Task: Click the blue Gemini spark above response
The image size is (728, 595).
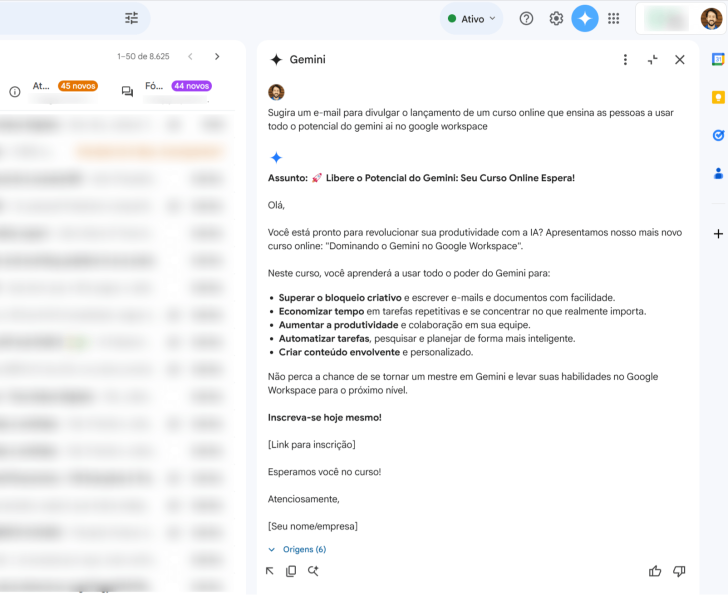Action: click(276, 158)
